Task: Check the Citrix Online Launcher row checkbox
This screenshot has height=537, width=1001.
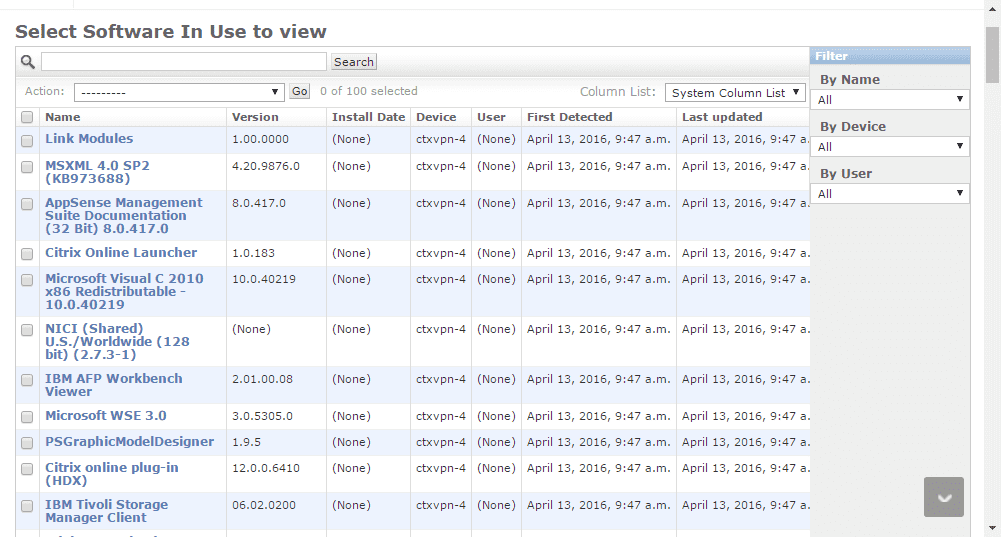Action: coord(27,253)
